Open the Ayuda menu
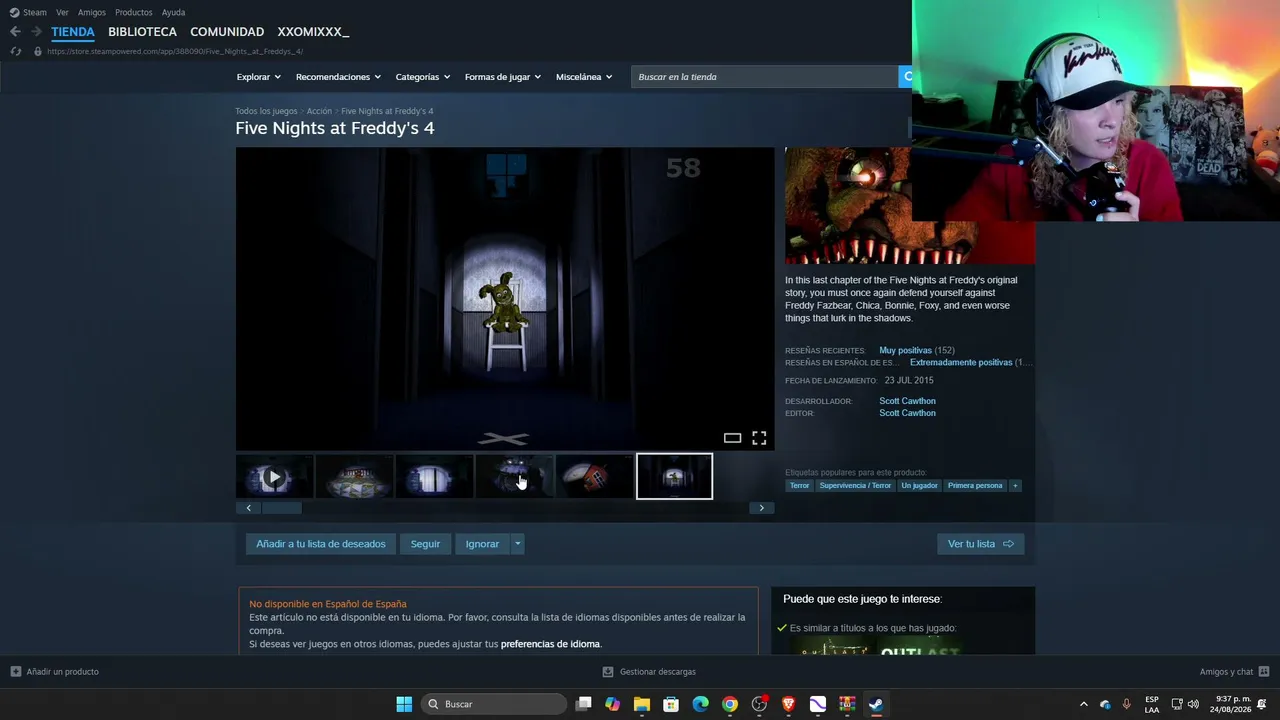 click(x=173, y=12)
